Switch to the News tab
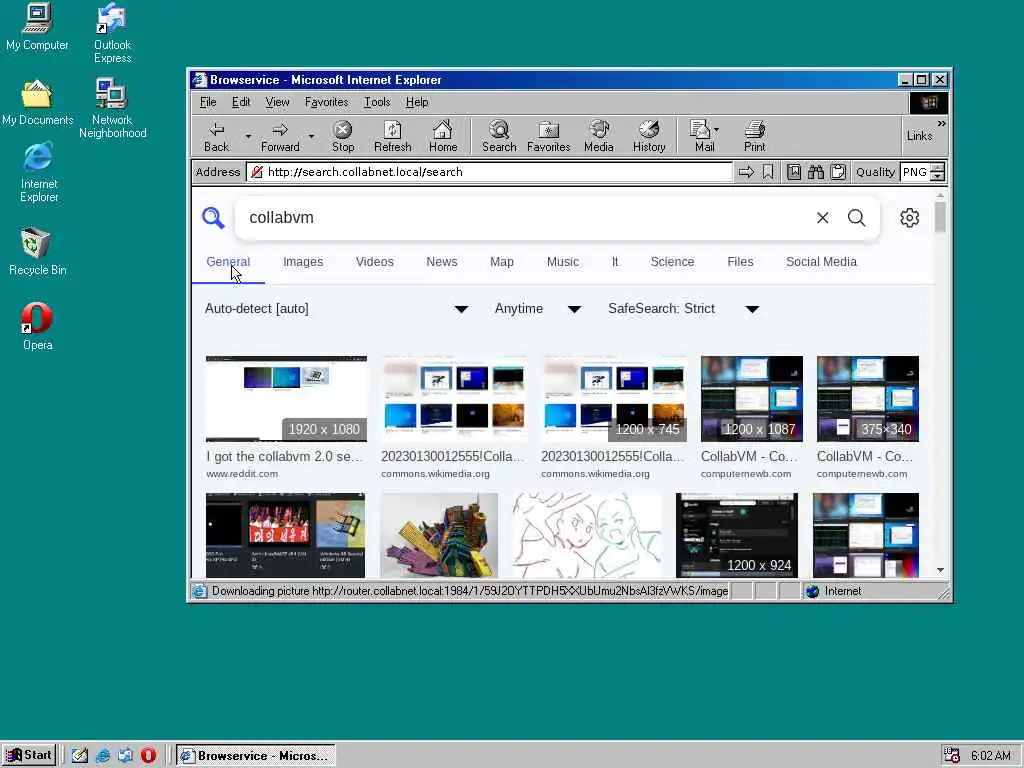Screen dimensions: 1024x768 coord(441,262)
